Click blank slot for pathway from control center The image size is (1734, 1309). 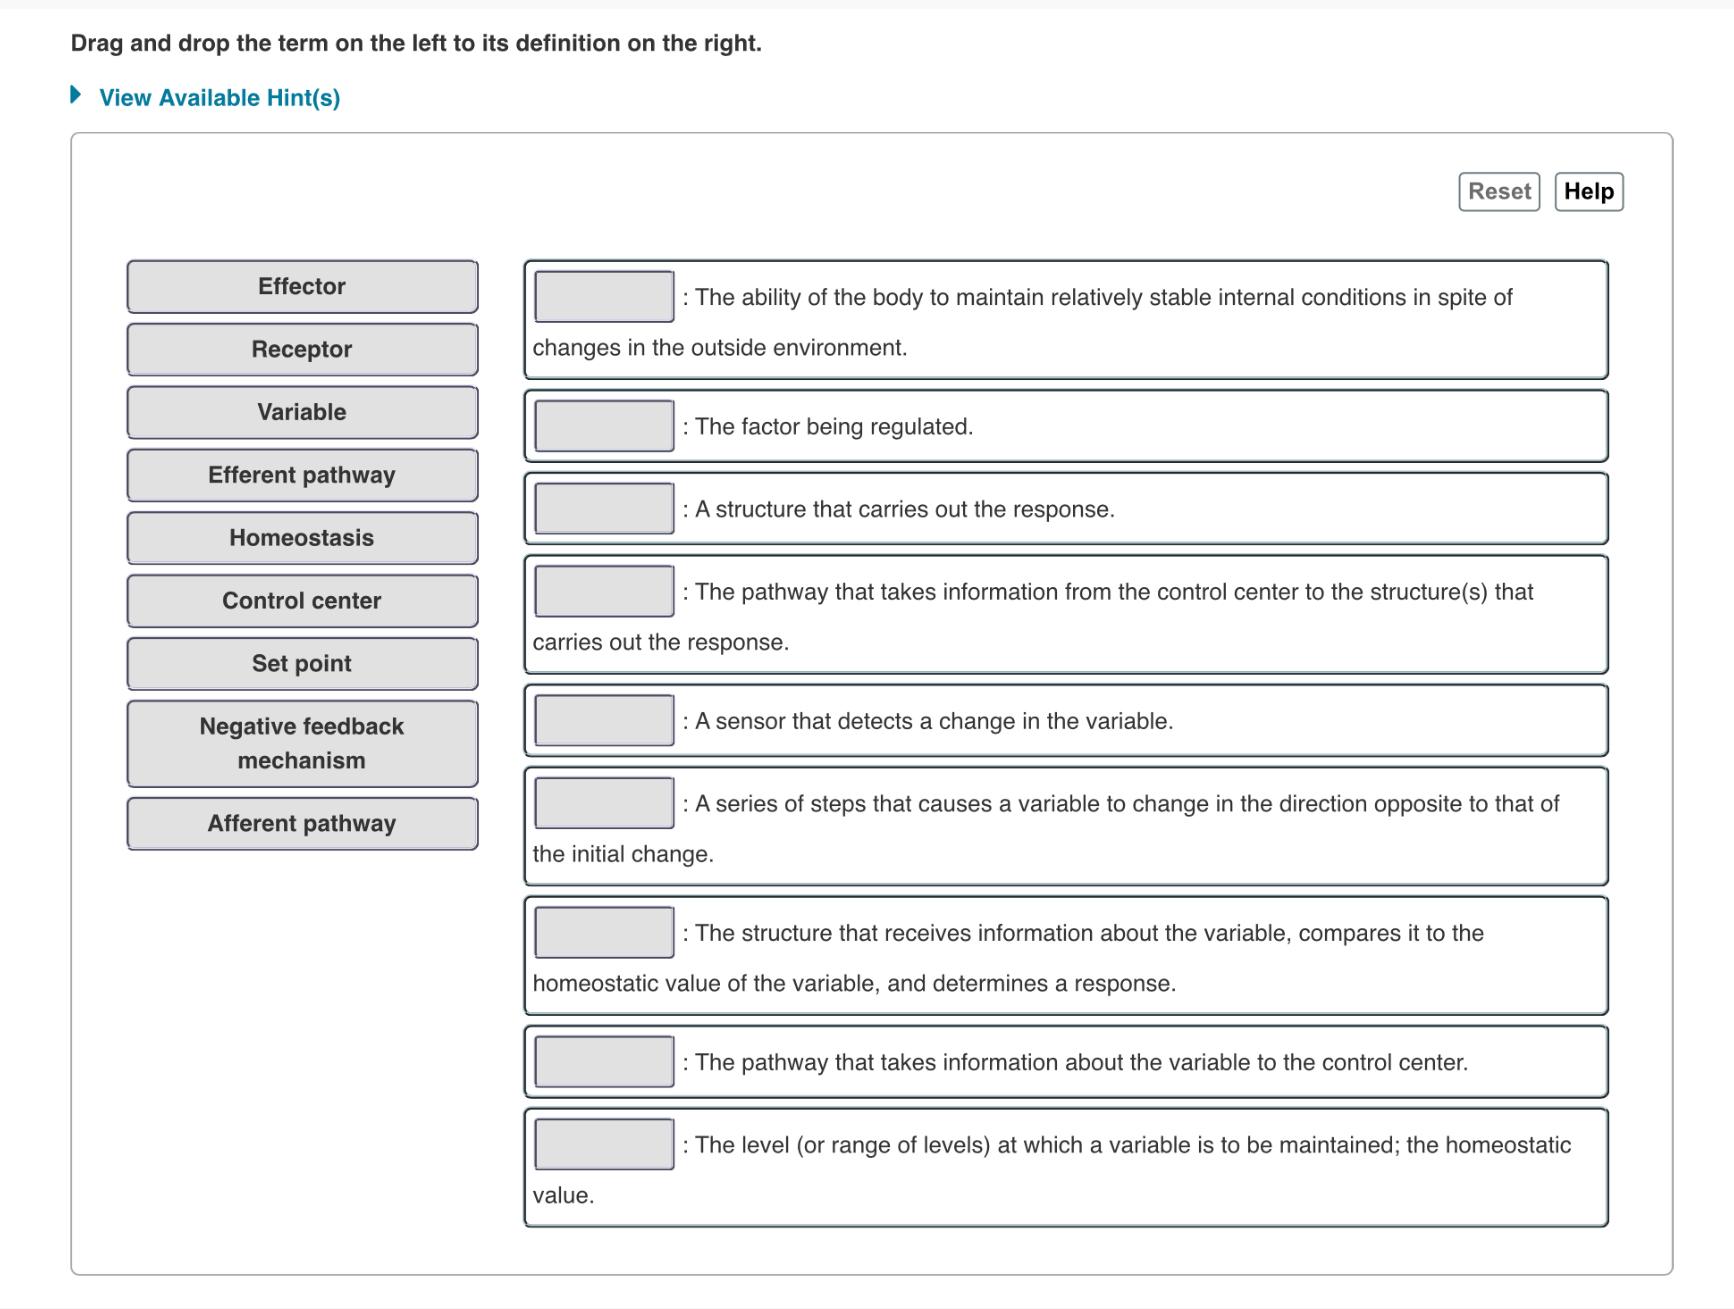tap(604, 591)
